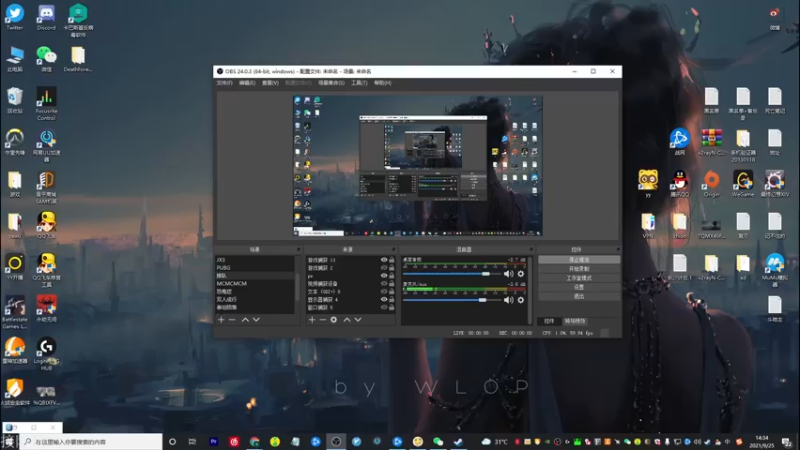Toggle visibility of window capture 5 source
The image size is (800, 450).
(384, 307)
